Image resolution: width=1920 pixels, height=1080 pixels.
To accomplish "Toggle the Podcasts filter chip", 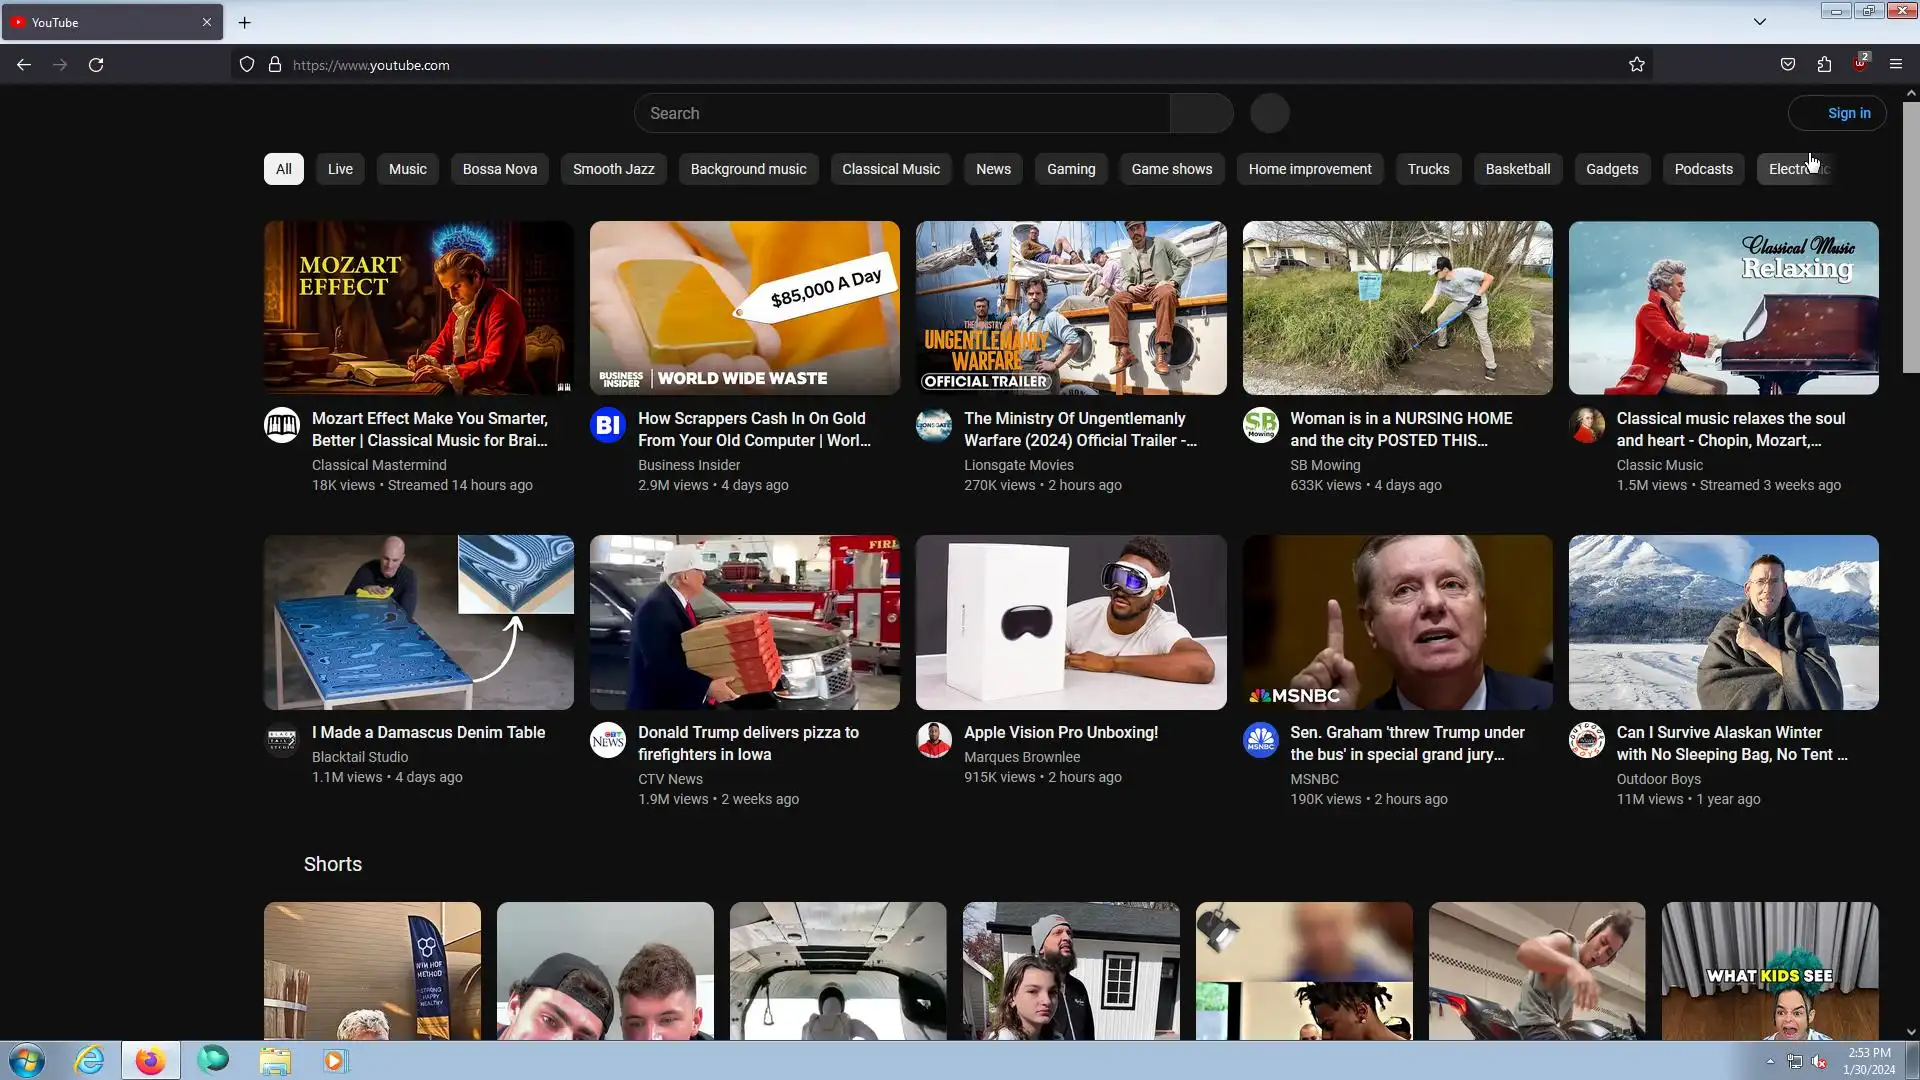I will (1702, 169).
